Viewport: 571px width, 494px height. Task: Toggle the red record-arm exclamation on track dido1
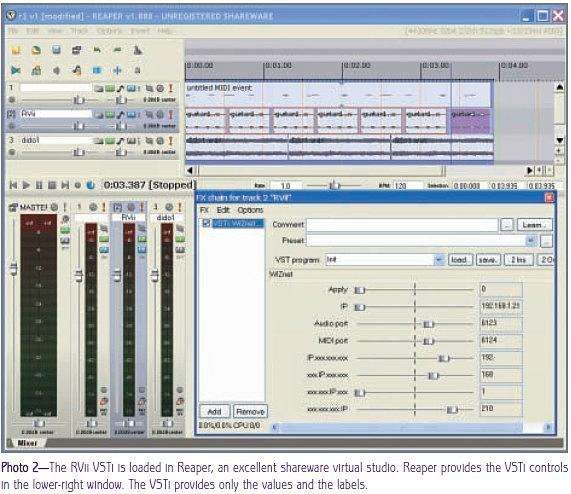coord(170,141)
